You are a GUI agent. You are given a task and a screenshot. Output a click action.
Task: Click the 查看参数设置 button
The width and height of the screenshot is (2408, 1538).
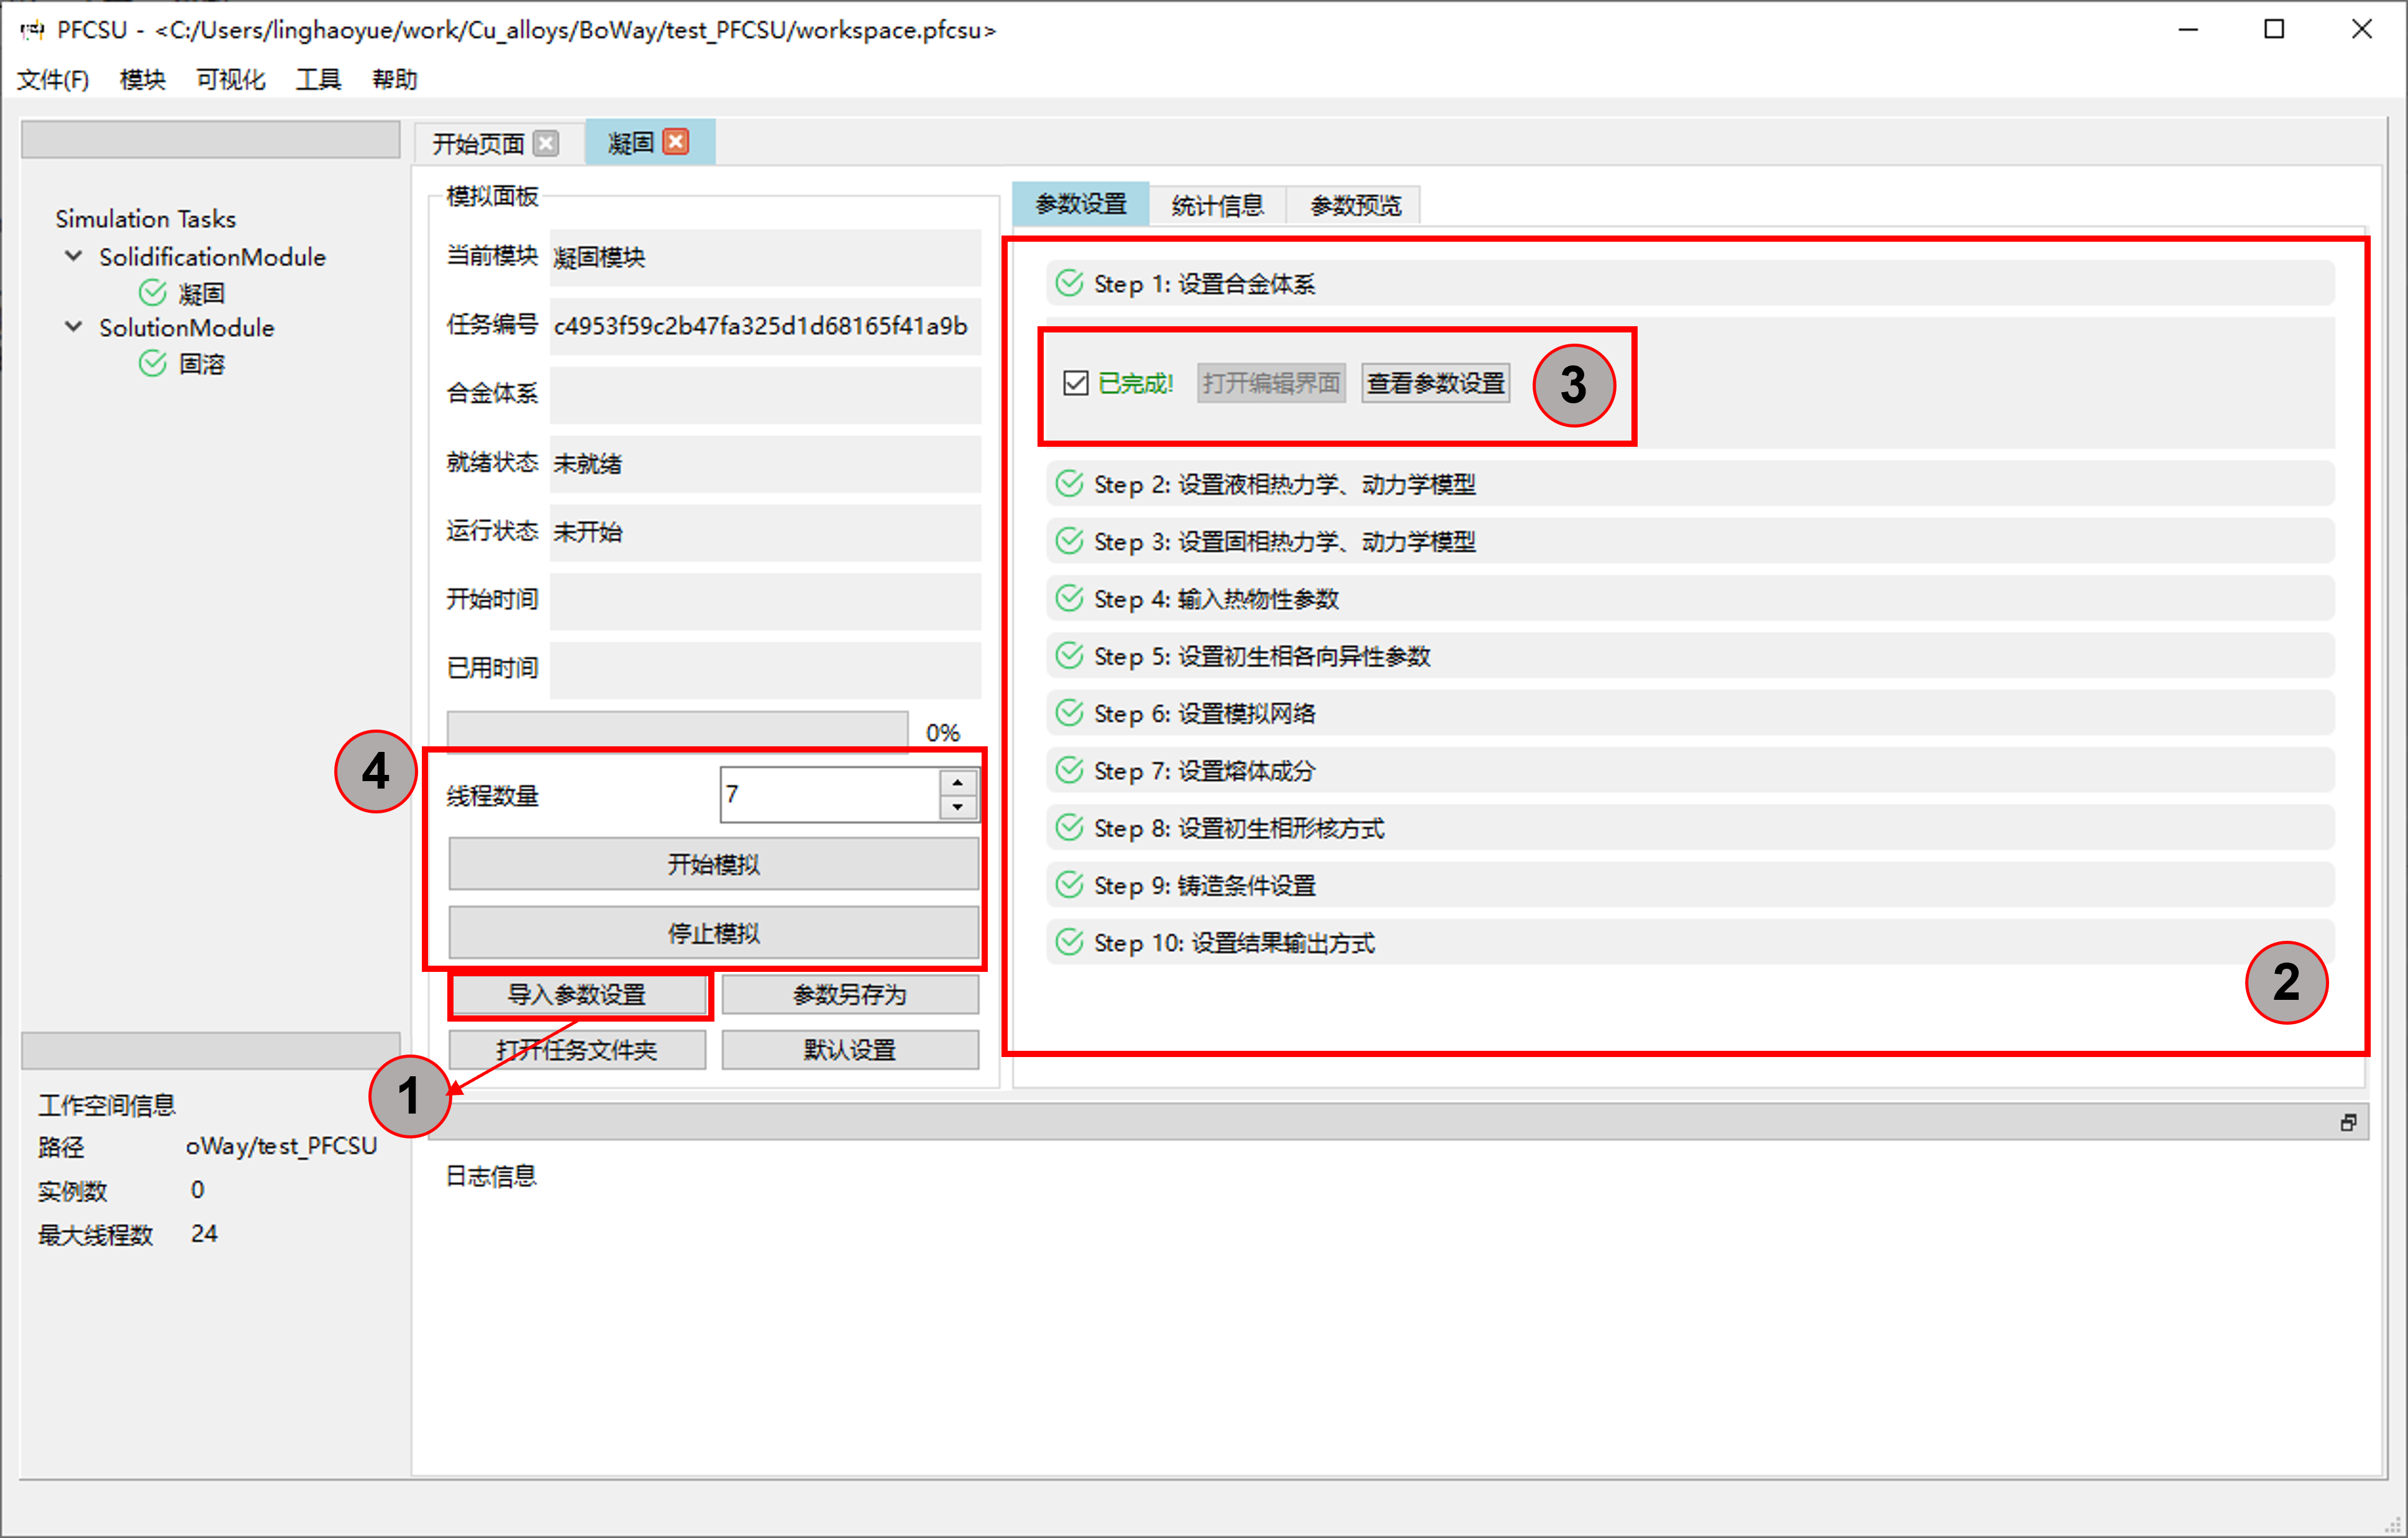point(1435,382)
